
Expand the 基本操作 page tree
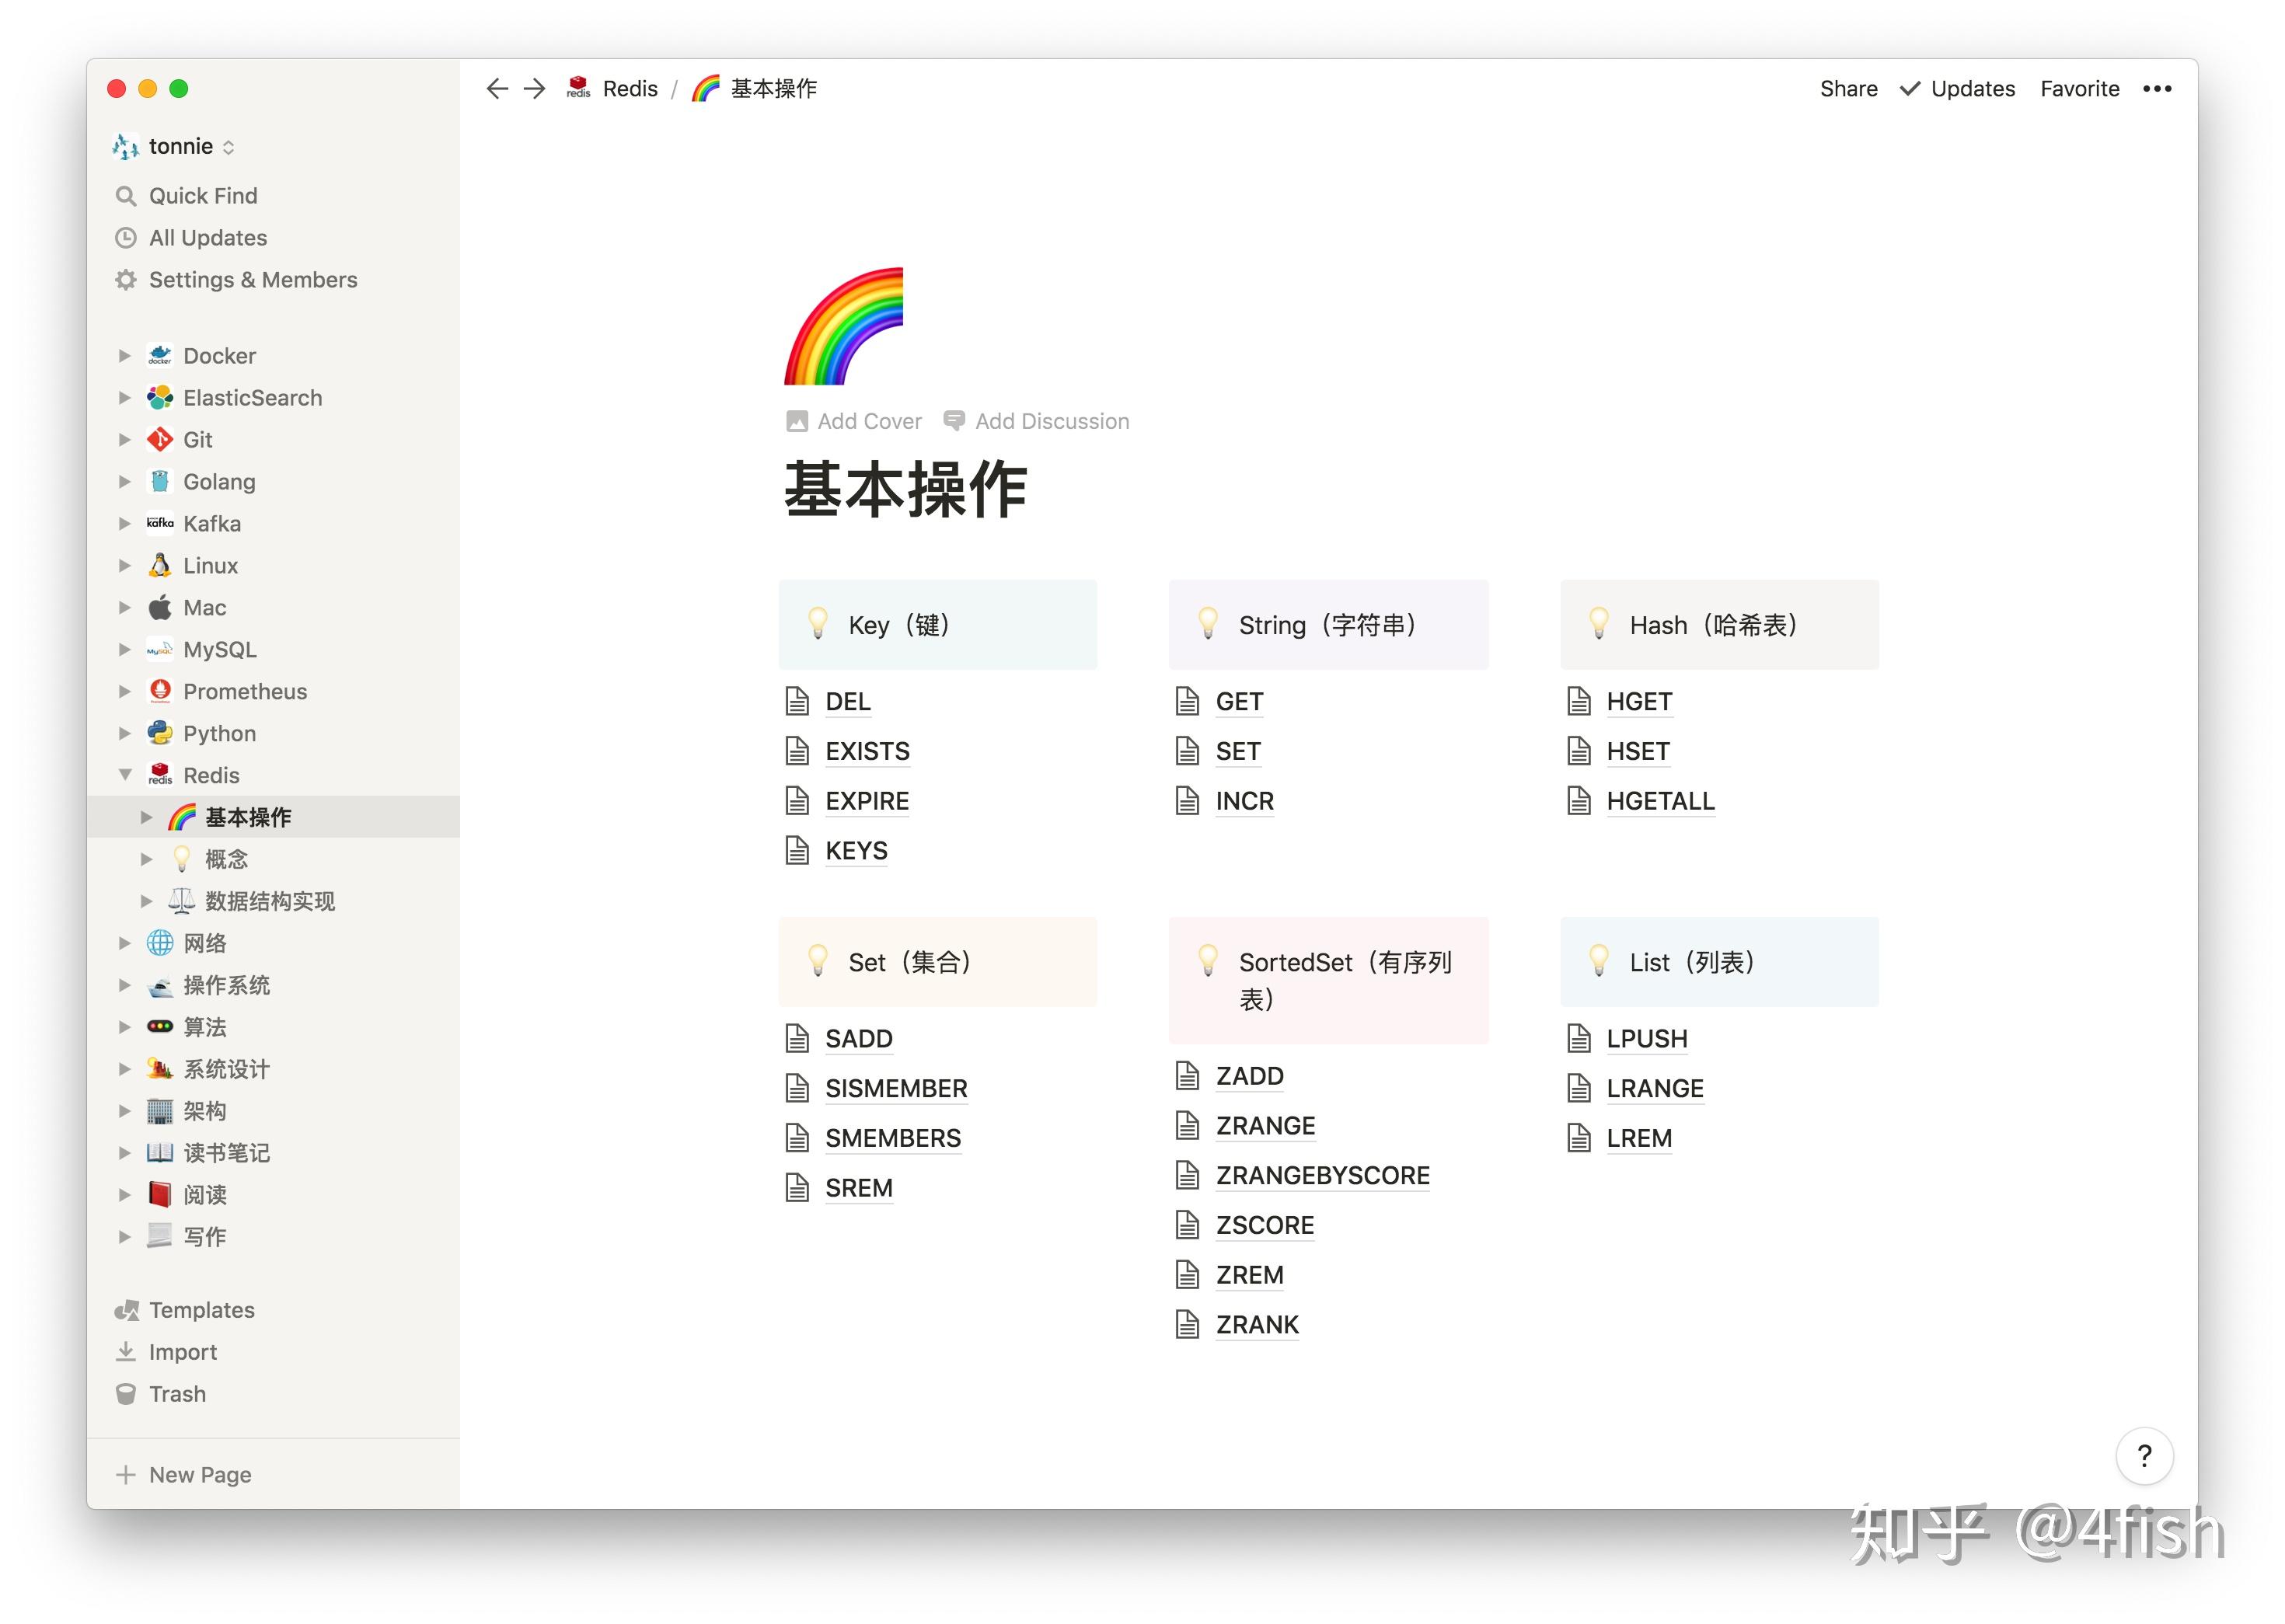147,816
